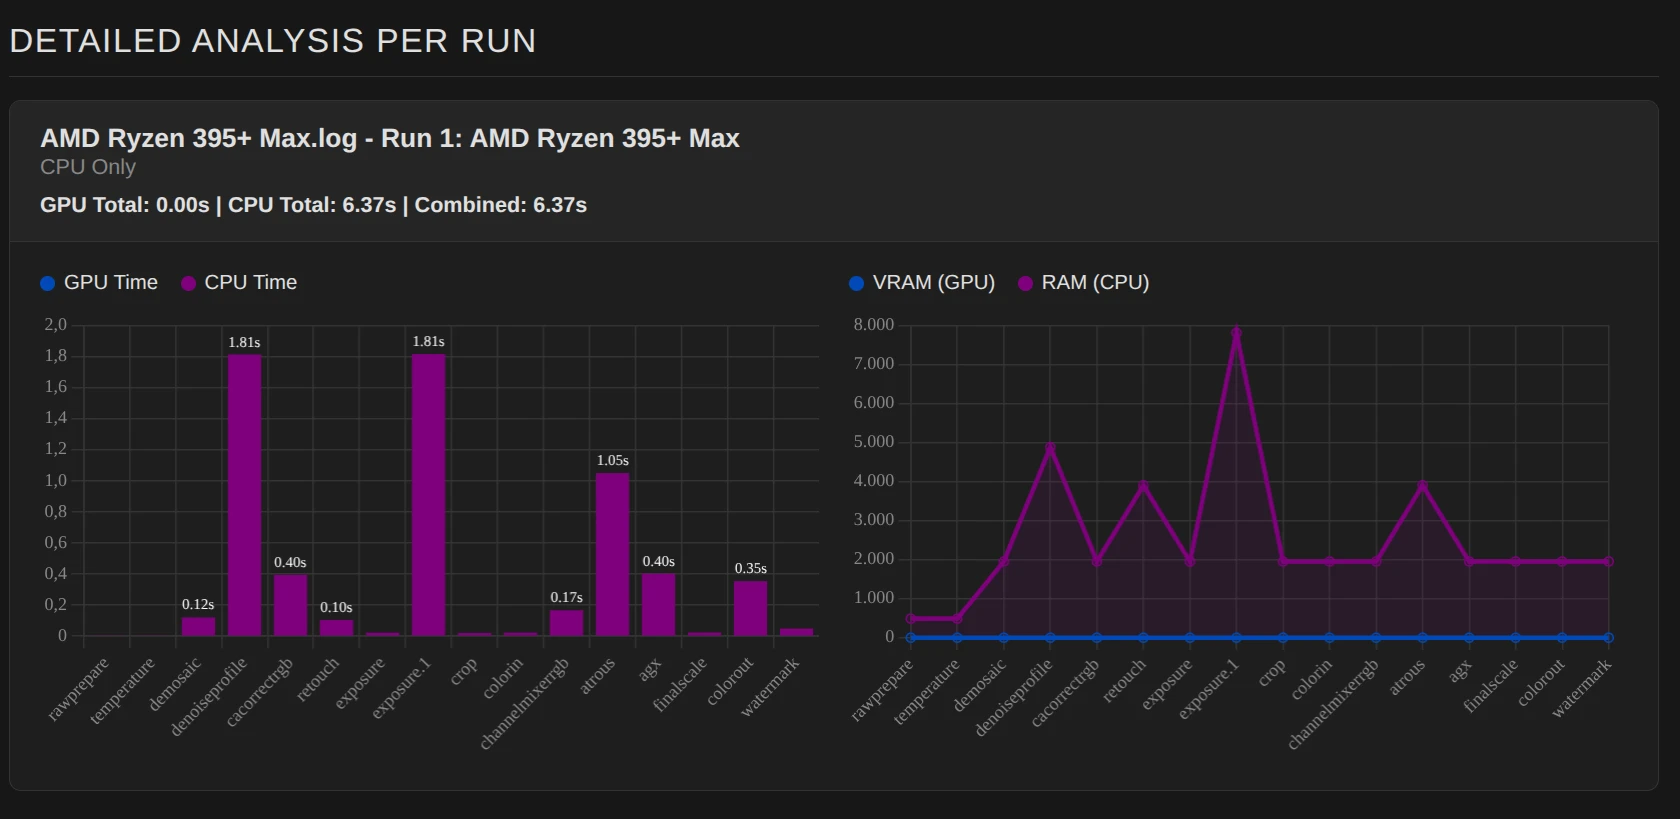Screen dimensions: 1680x819
Task: Click the retouch bar labeled 0.10s
Action: (336, 628)
